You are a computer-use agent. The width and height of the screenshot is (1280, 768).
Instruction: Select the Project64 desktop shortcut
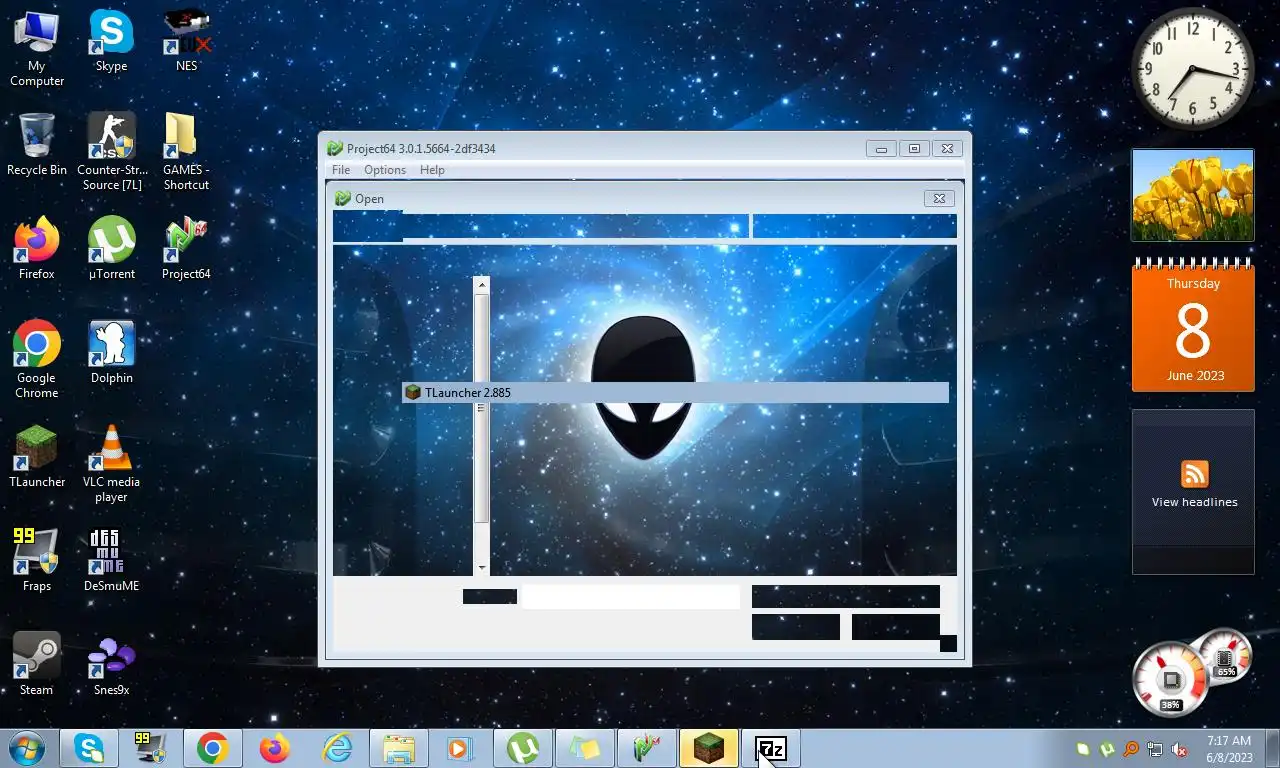(x=186, y=249)
